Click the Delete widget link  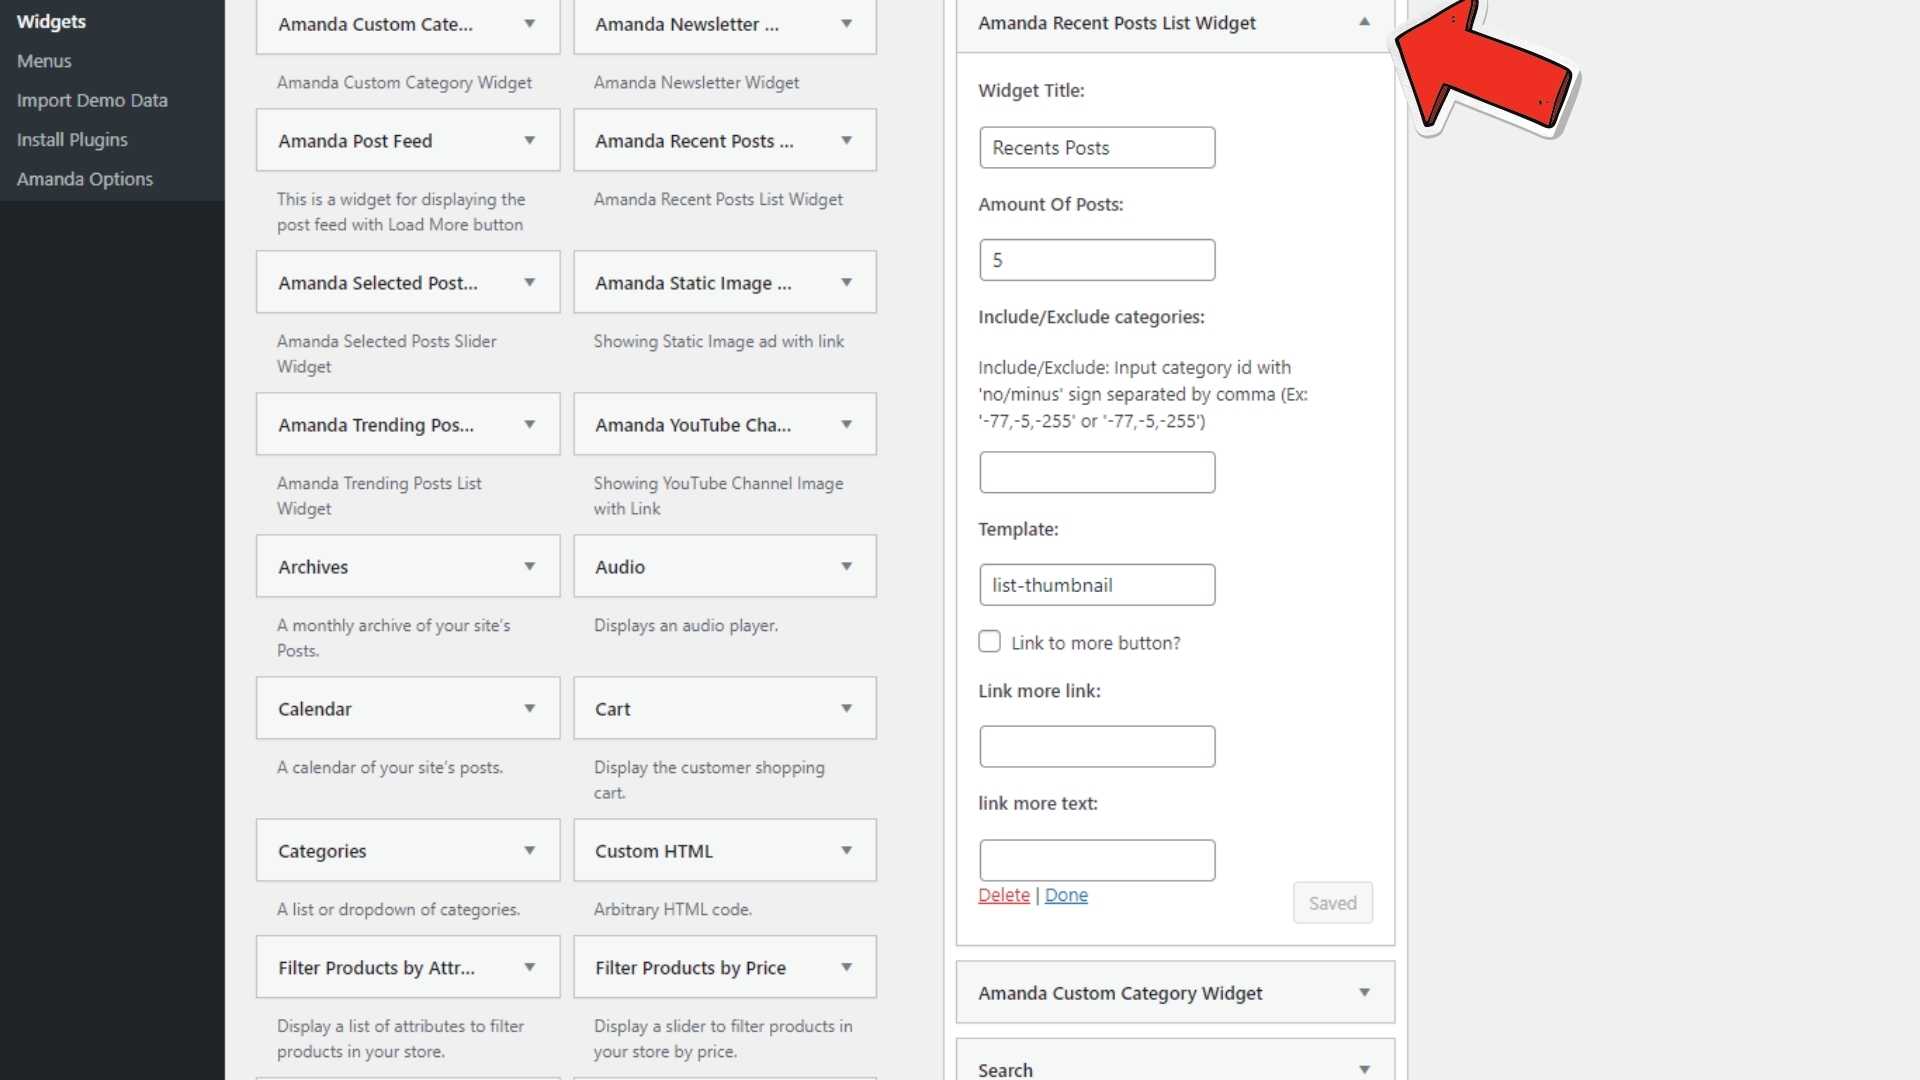pos(1003,895)
